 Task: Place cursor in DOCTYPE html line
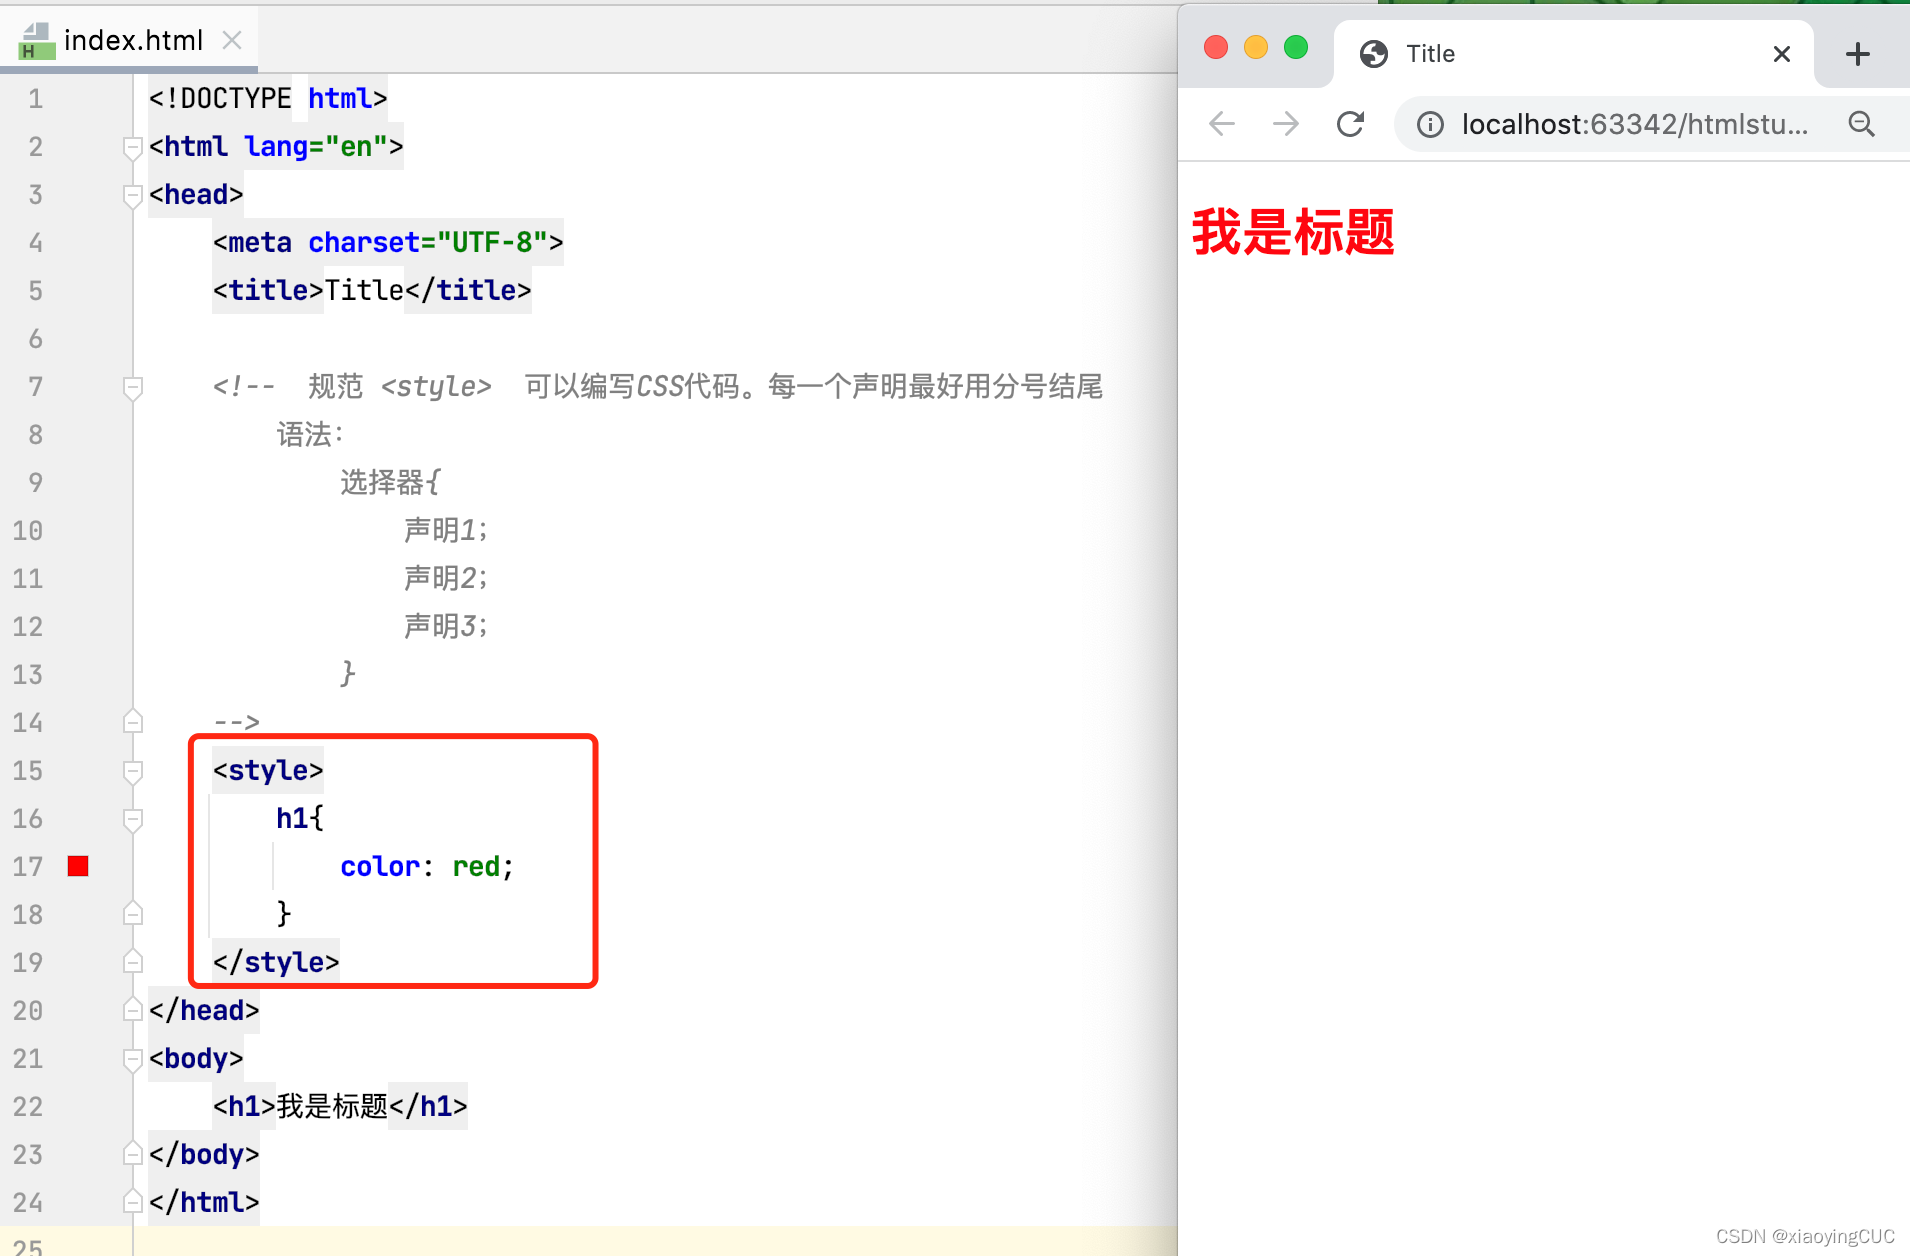(x=267, y=98)
